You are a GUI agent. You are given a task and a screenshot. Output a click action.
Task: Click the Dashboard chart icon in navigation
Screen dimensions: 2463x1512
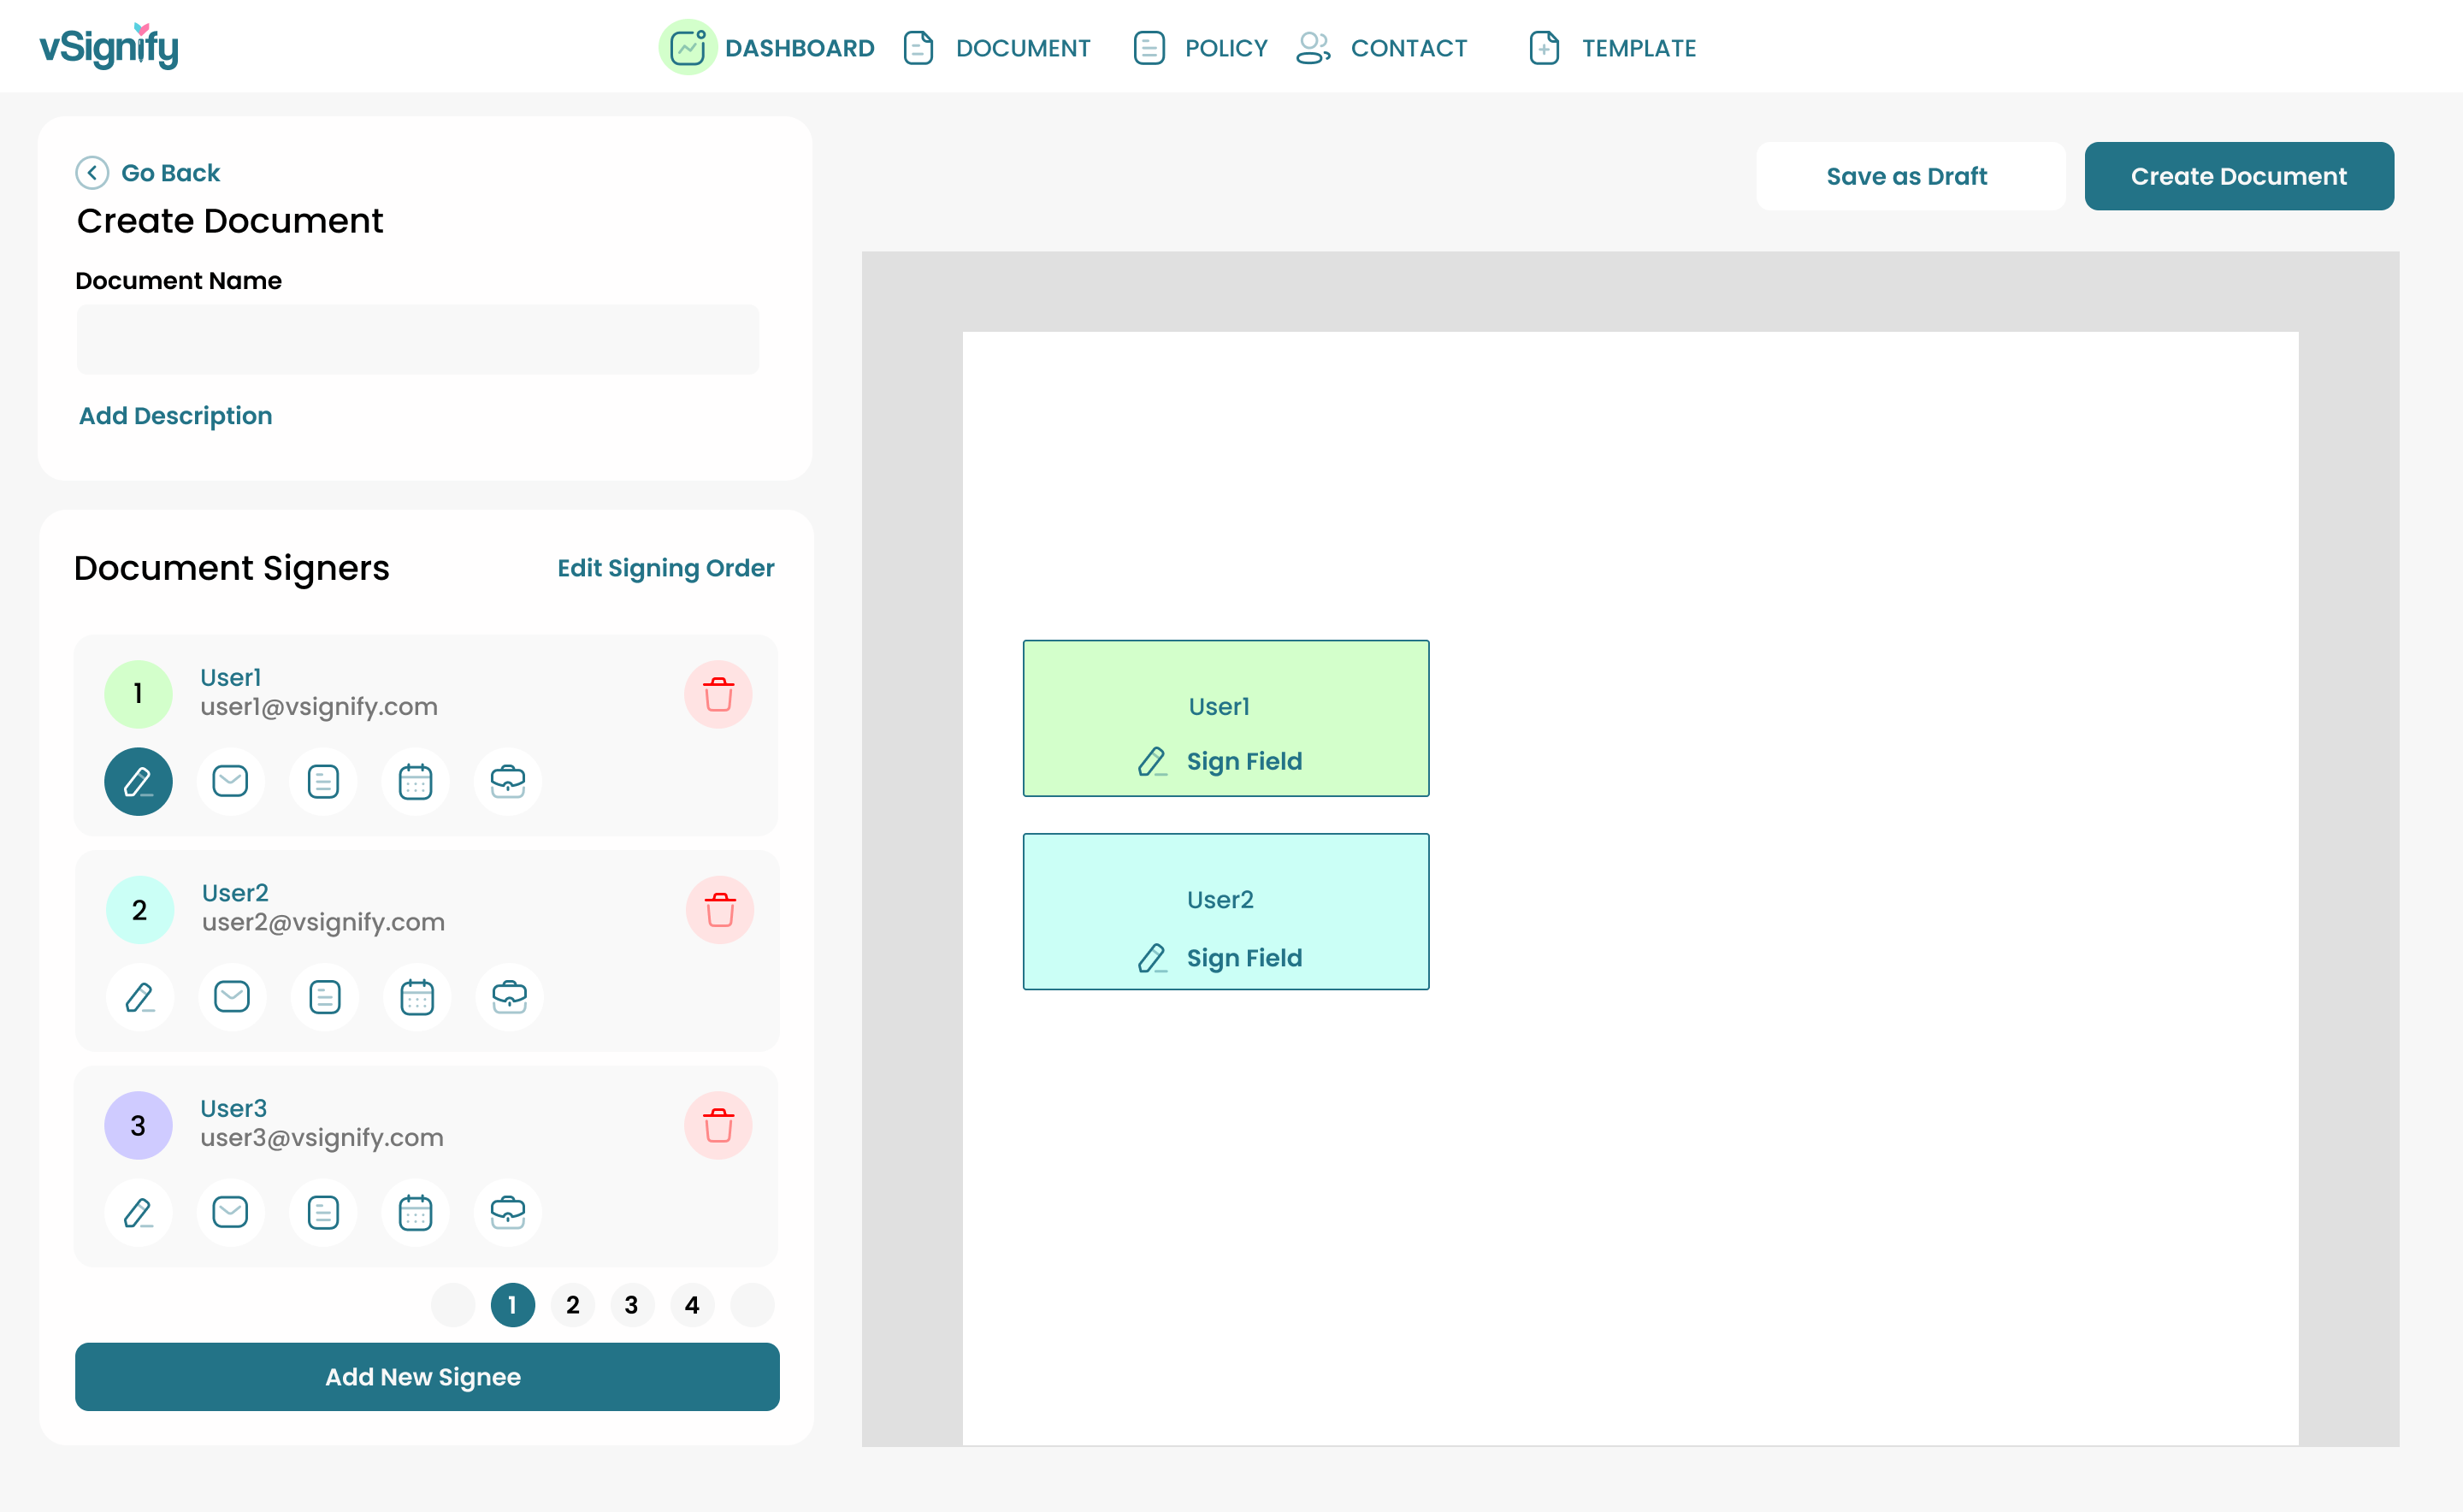coord(687,47)
